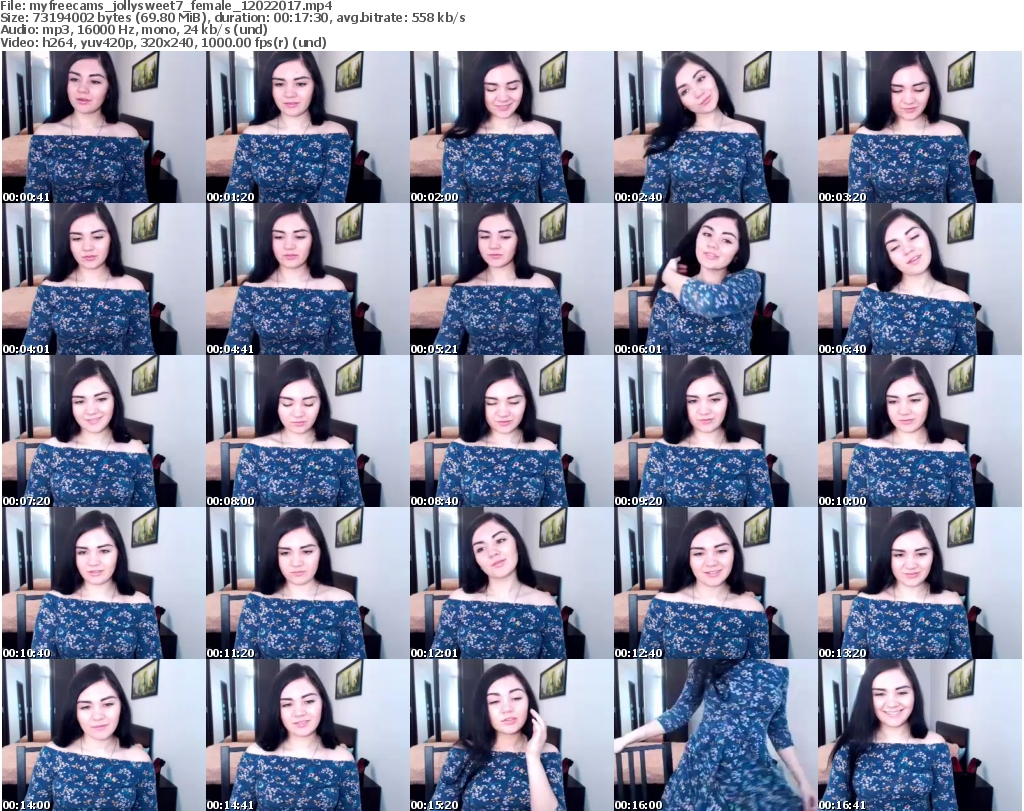Select the thumbnail frame stamped 00:10:40
The width and height of the screenshot is (1024, 811).
[103, 583]
